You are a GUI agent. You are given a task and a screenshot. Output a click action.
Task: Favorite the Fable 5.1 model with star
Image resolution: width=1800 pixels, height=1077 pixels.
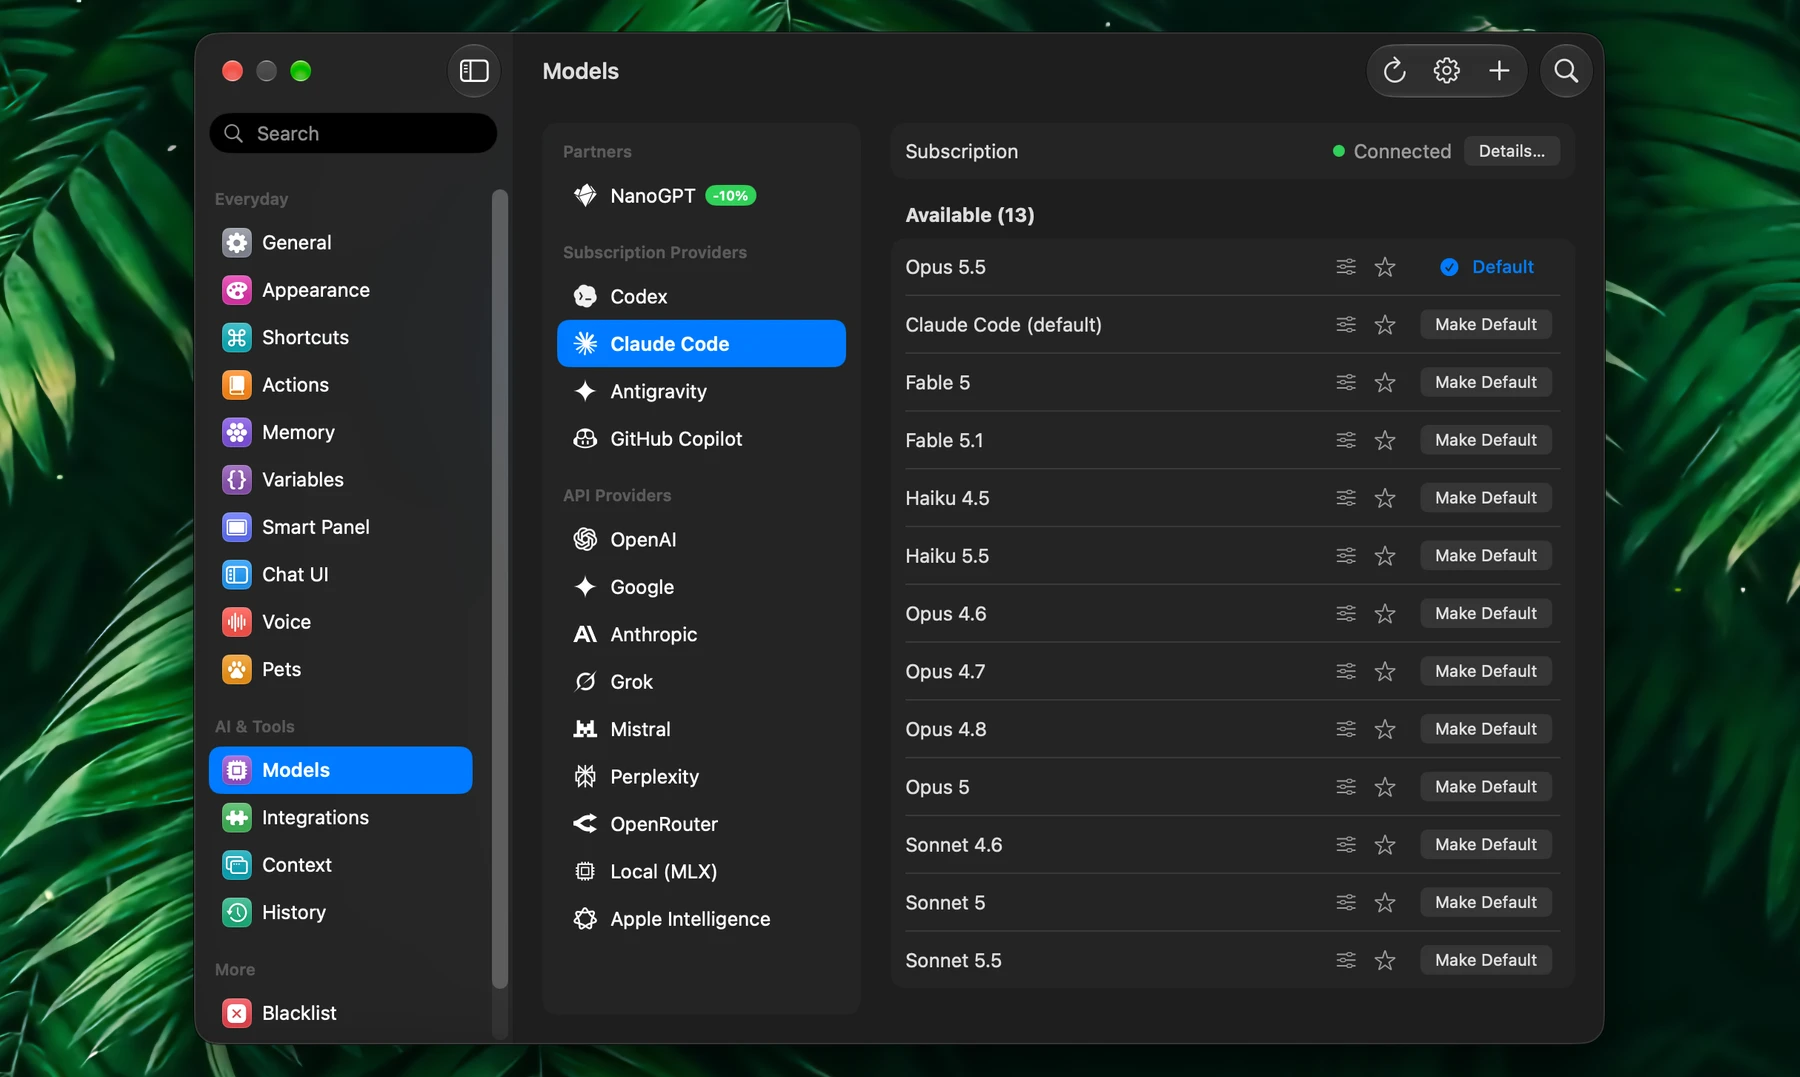tap(1385, 440)
